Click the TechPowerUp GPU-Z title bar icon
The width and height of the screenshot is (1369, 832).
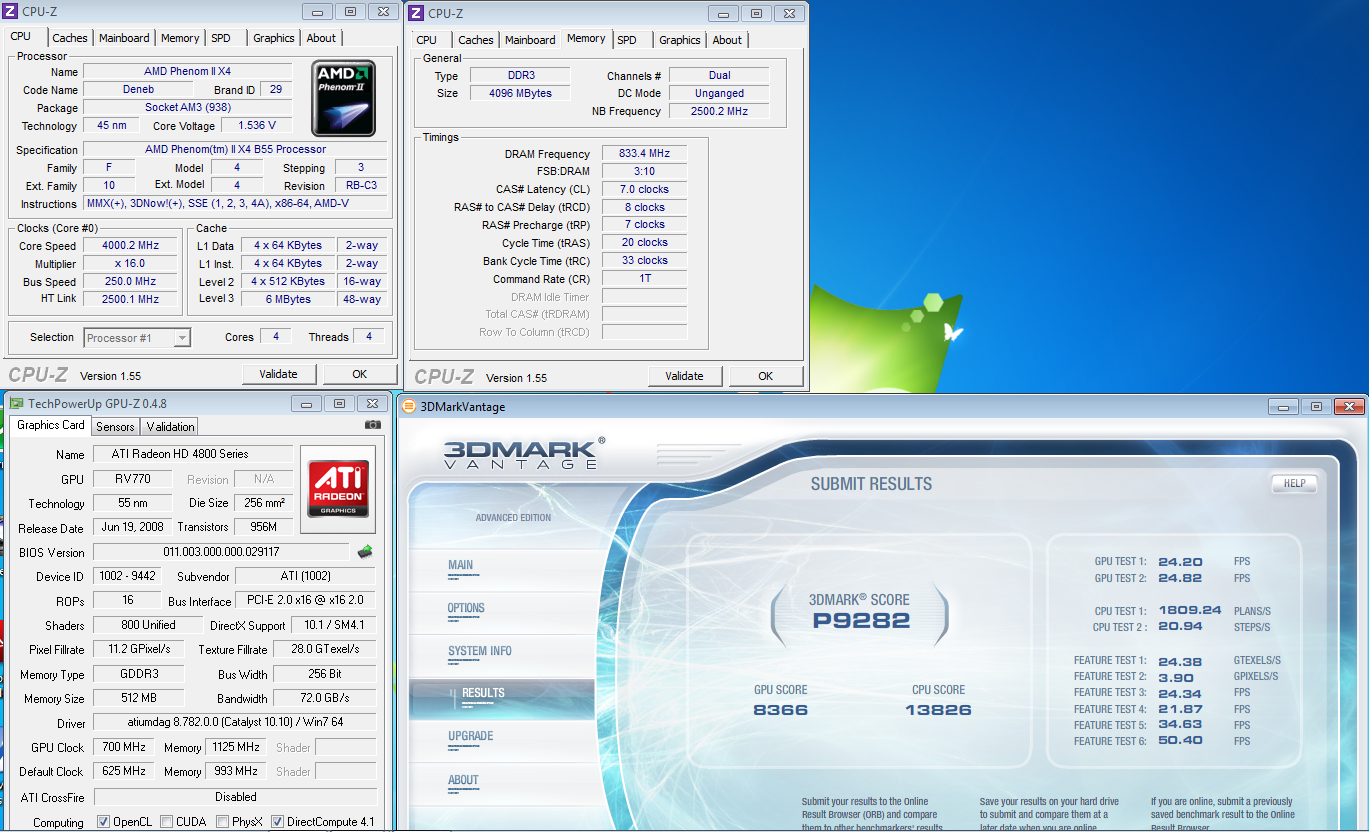[16, 404]
